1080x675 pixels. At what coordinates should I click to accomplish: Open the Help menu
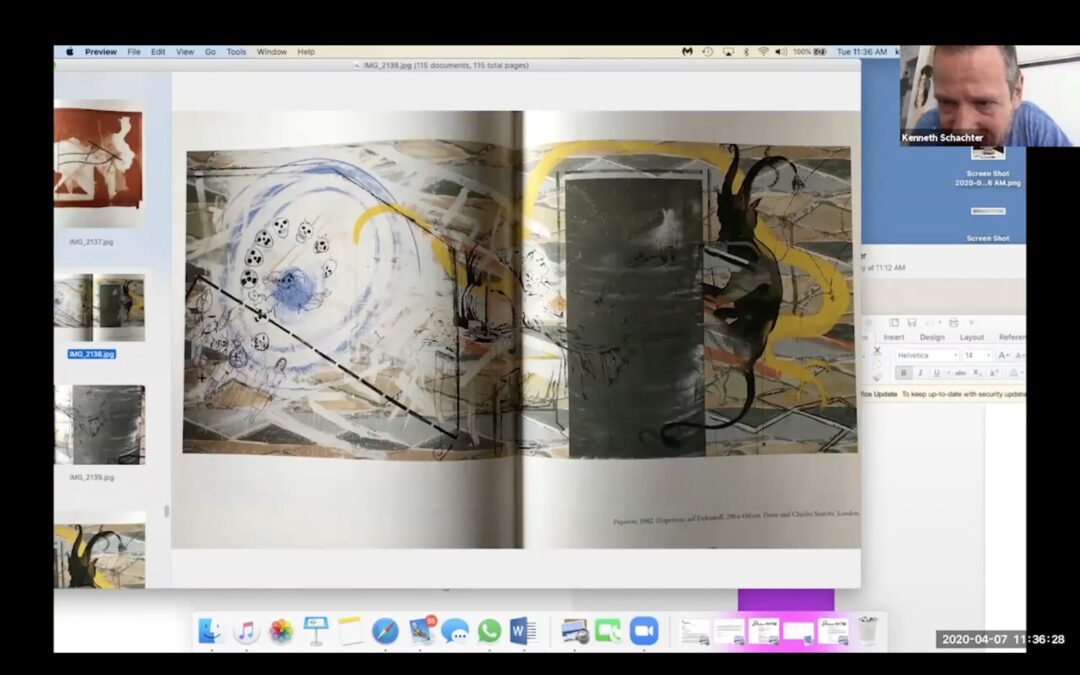[x=306, y=52]
